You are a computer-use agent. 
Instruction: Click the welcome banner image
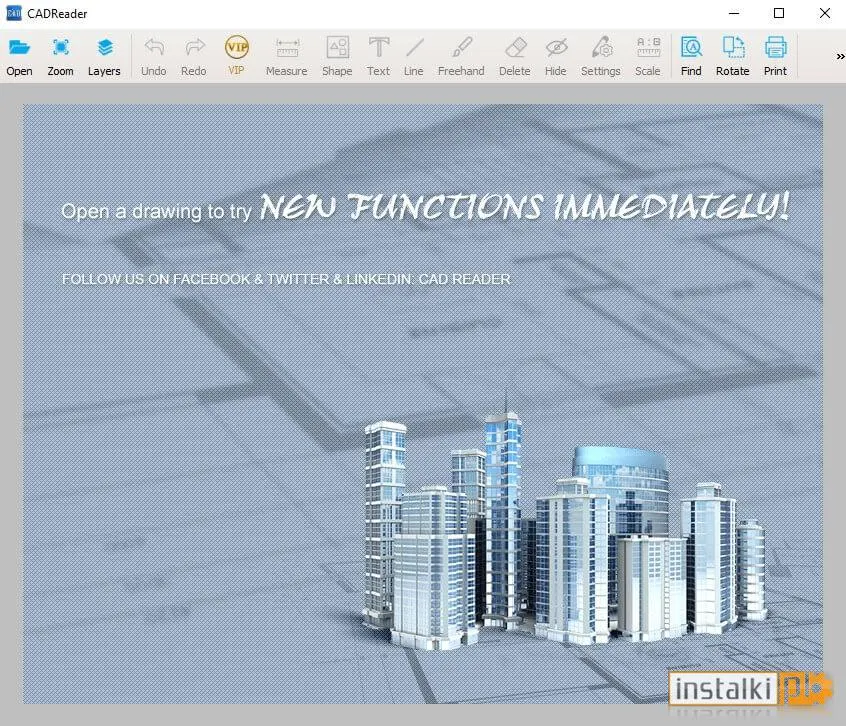[x=423, y=404]
